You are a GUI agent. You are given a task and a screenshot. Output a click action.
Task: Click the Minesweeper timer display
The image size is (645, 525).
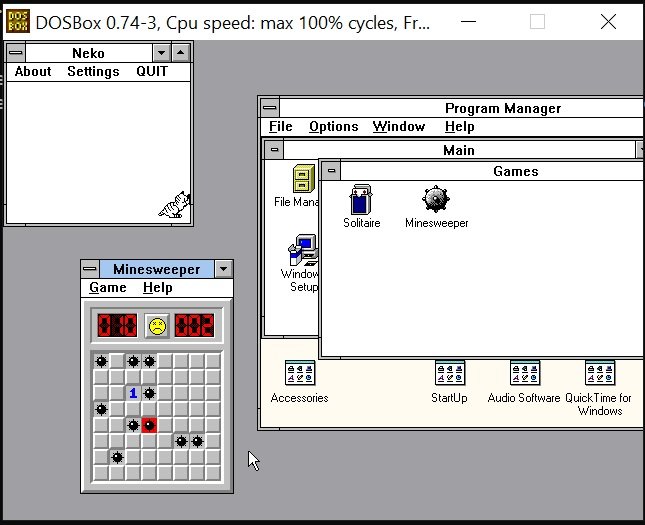[194, 325]
